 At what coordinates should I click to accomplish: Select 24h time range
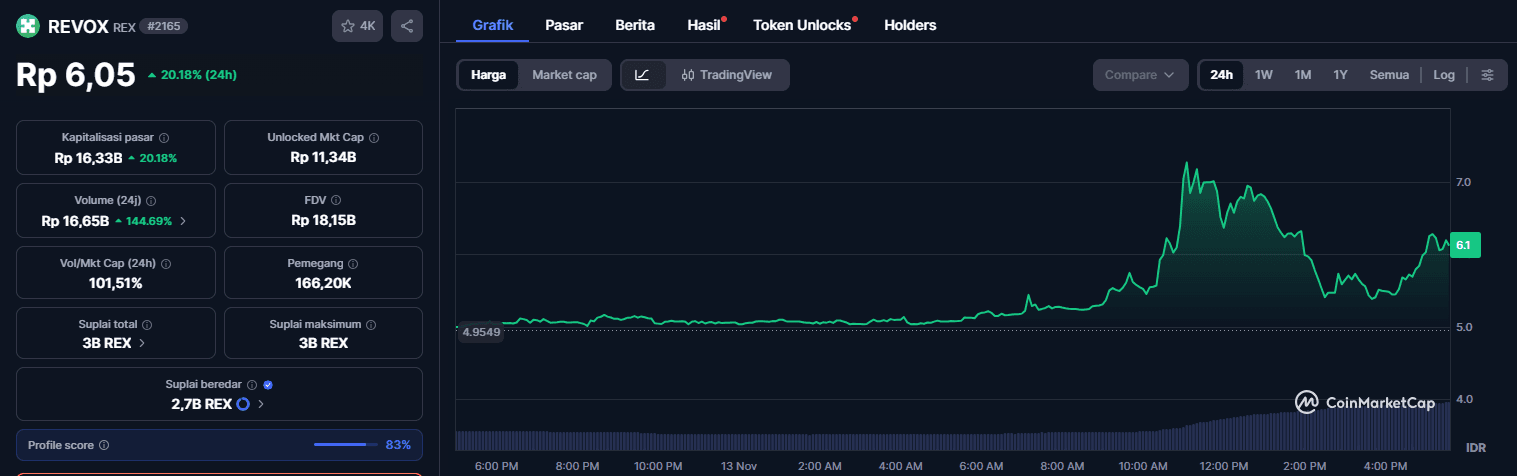1221,75
